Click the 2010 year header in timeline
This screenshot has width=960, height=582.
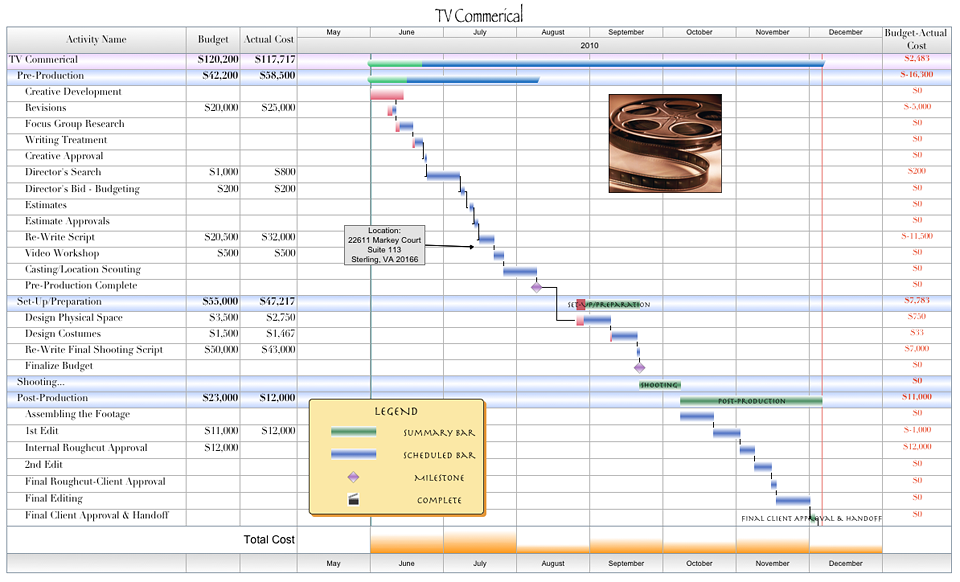coord(590,46)
